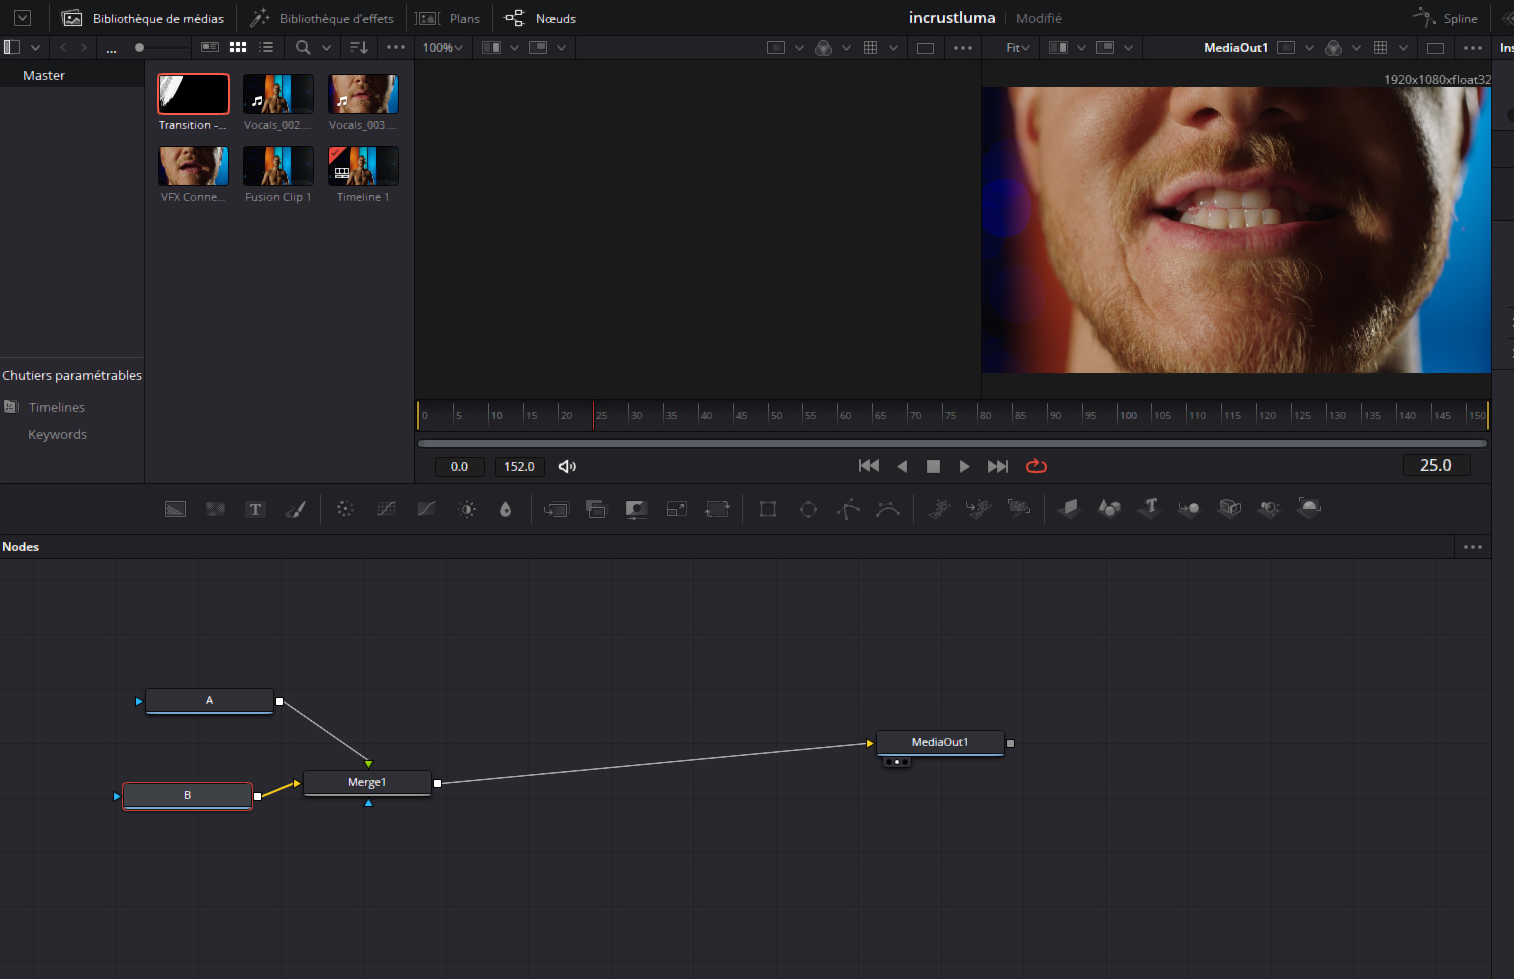Add a Spot Light node
Image resolution: width=1514 pixels, height=979 pixels.
tap(1269, 508)
